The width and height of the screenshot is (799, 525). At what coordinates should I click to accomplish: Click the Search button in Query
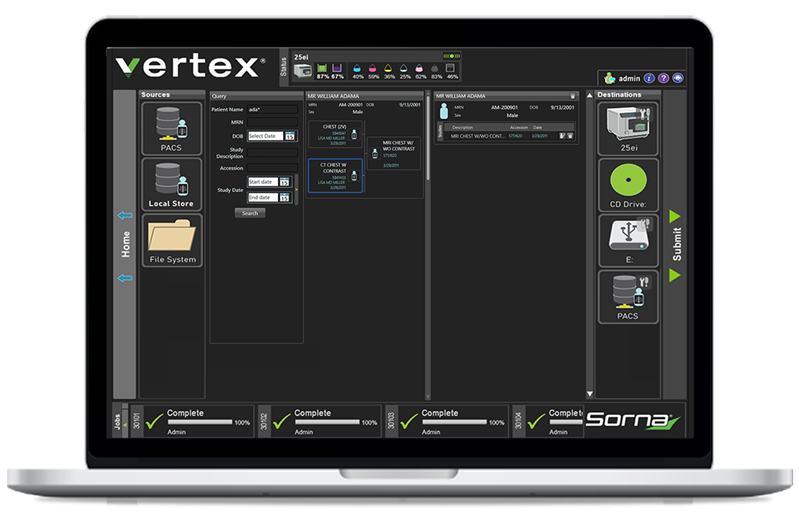250,213
